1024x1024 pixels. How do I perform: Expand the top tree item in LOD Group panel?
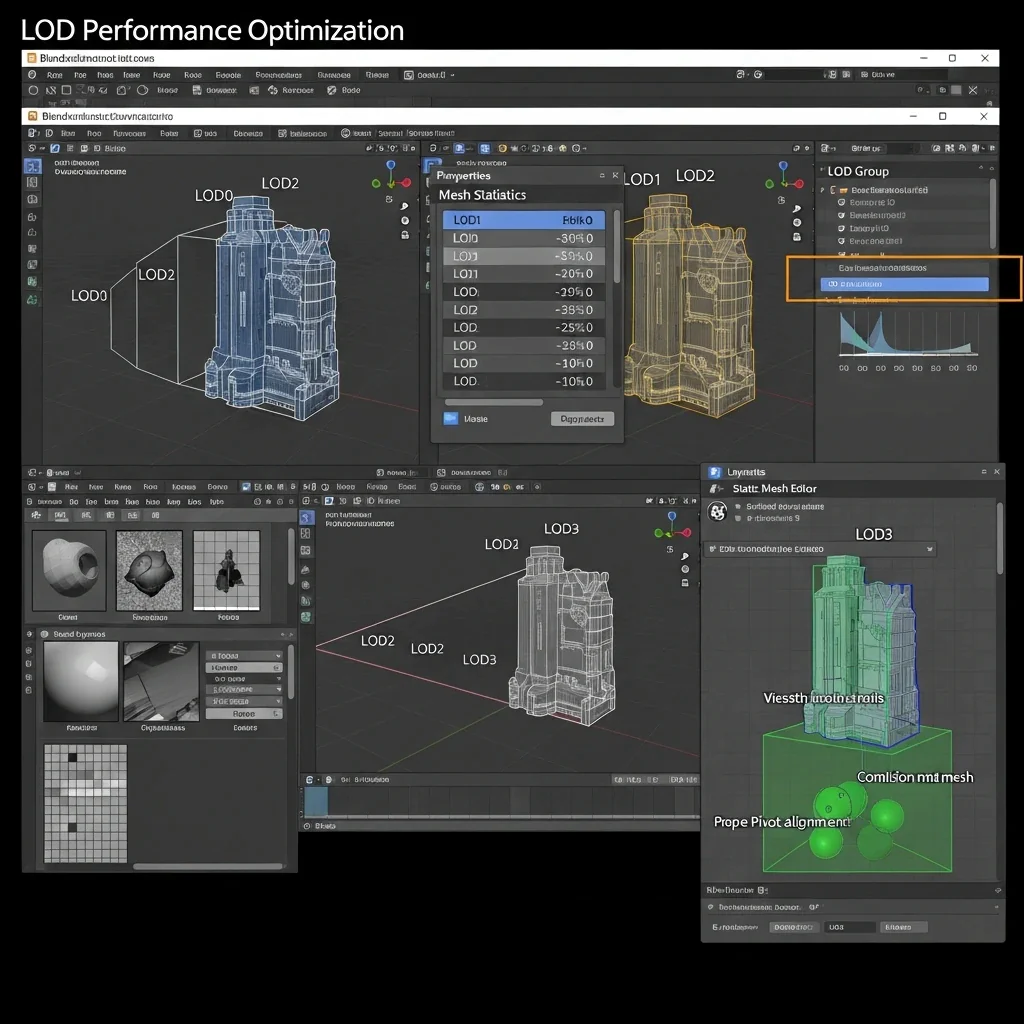[x=823, y=189]
